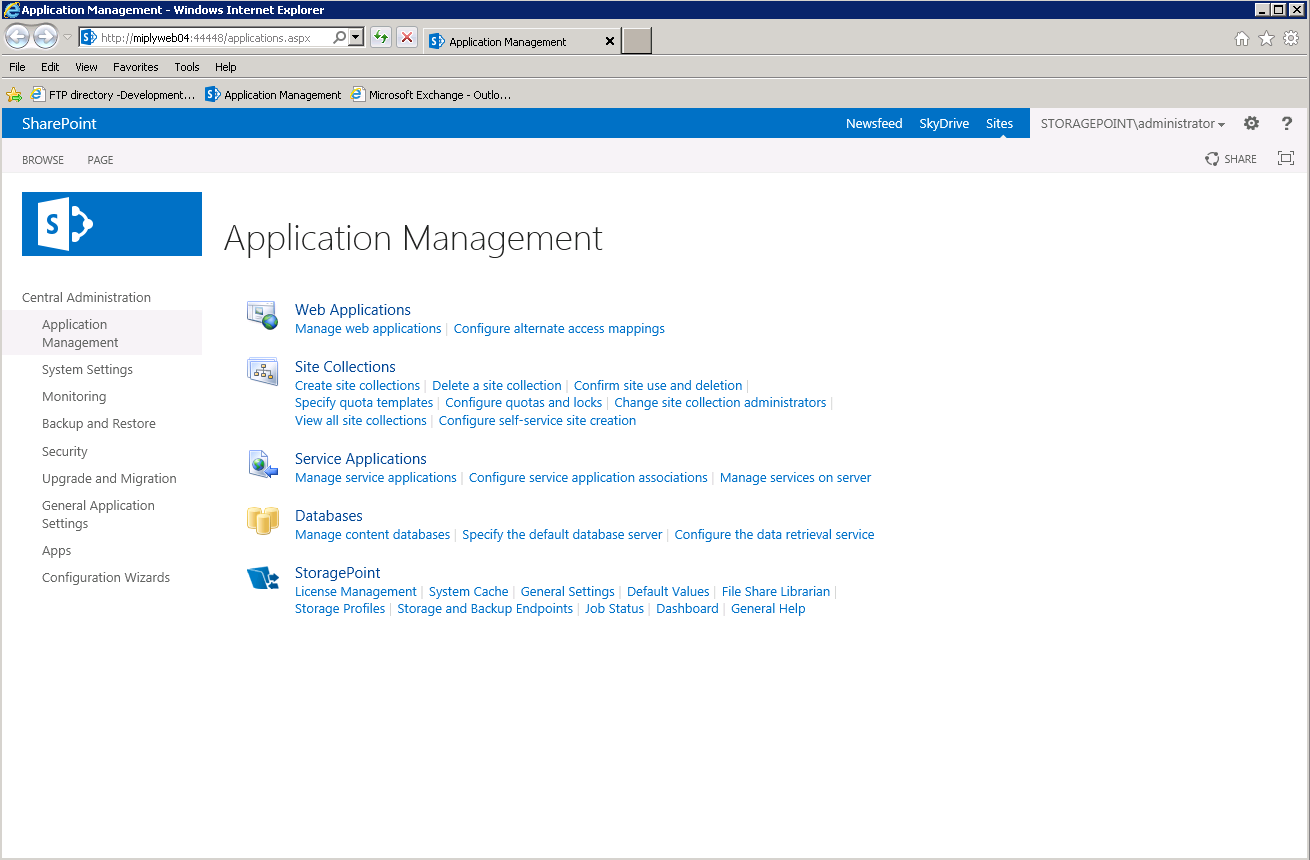Image resolution: width=1310 pixels, height=860 pixels.
Task: Open Storage Profiles link
Action: pos(340,608)
